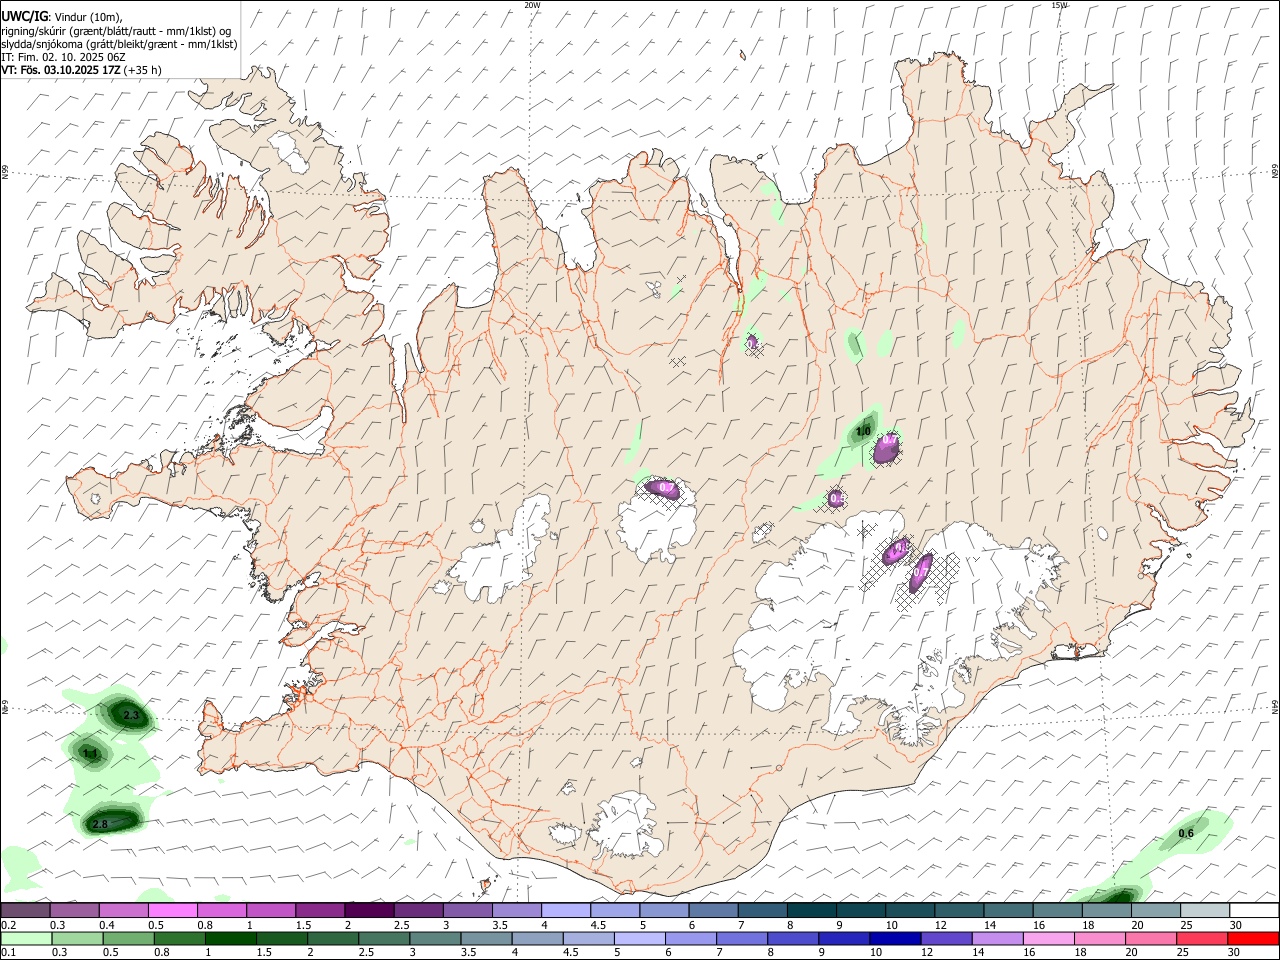Image resolution: width=1280 pixels, height=960 pixels.
Task: Click the 20W longitude label
Action: tap(532, 5)
